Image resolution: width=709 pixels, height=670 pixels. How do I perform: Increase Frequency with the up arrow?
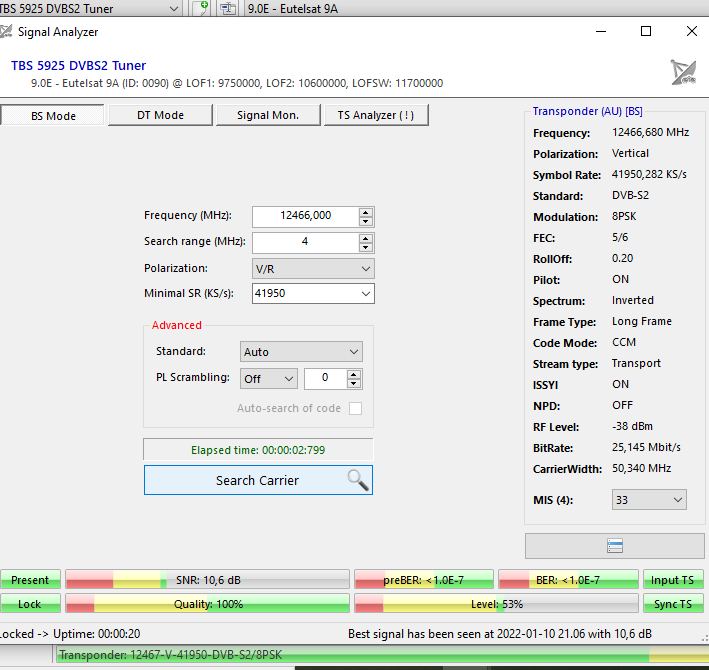point(365,212)
